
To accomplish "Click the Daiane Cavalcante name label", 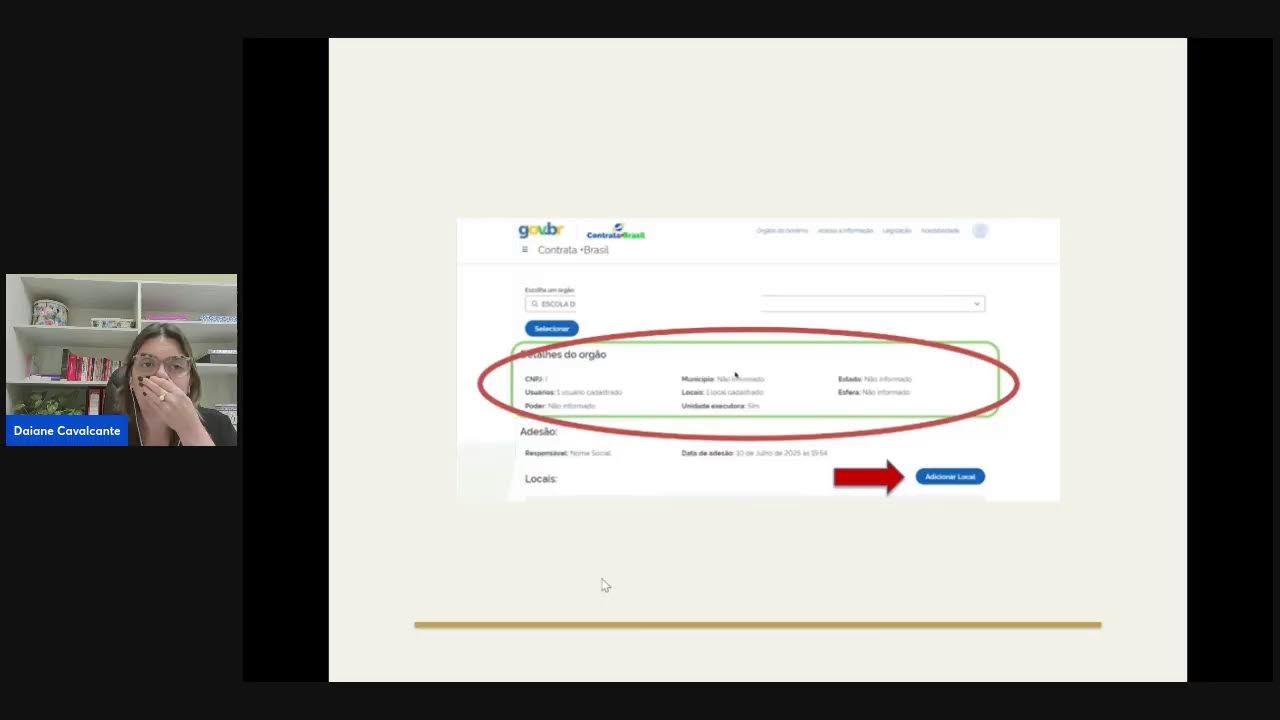I will pyautogui.click(x=67, y=431).
